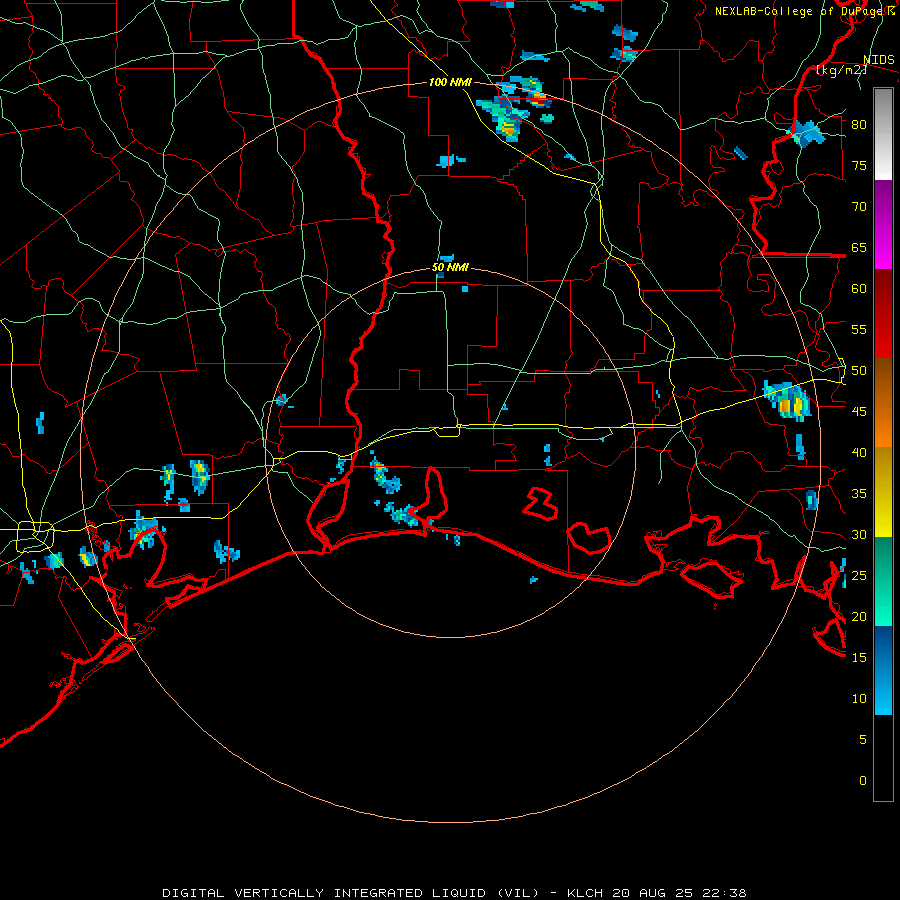Click the 100 NMI range ring label
Screen dimensions: 900x900
click(450, 82)
